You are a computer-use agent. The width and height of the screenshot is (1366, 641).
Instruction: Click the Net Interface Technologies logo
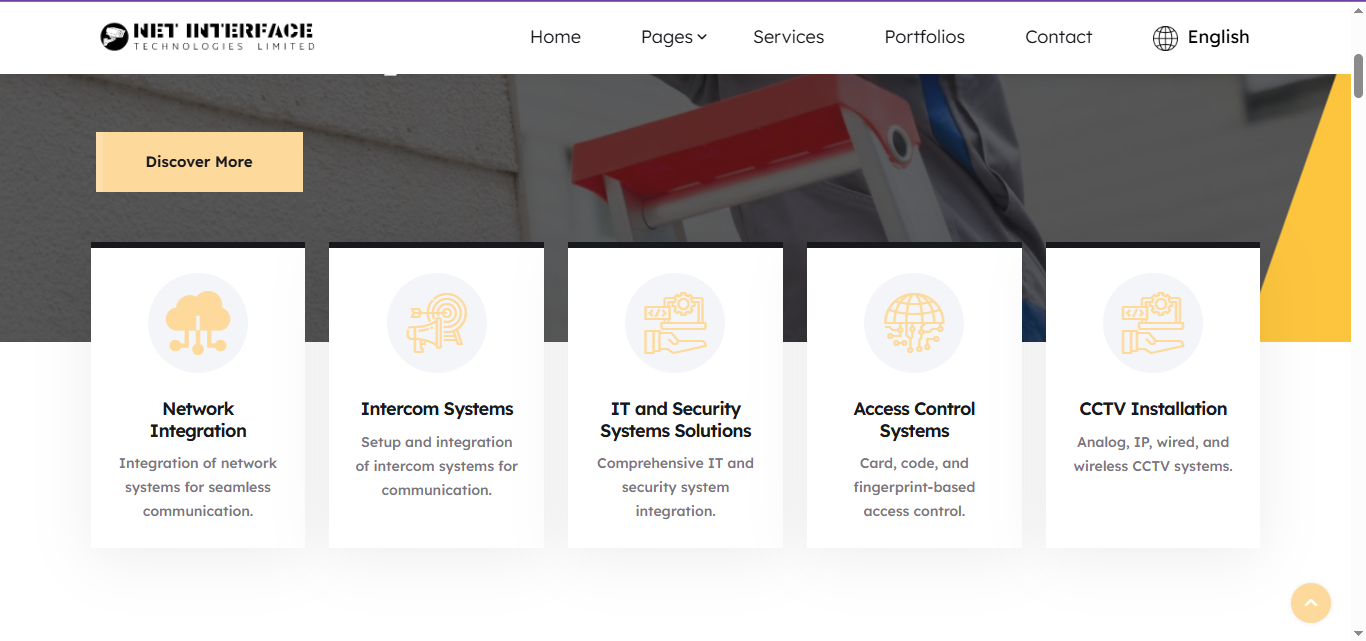click(208, 37)
